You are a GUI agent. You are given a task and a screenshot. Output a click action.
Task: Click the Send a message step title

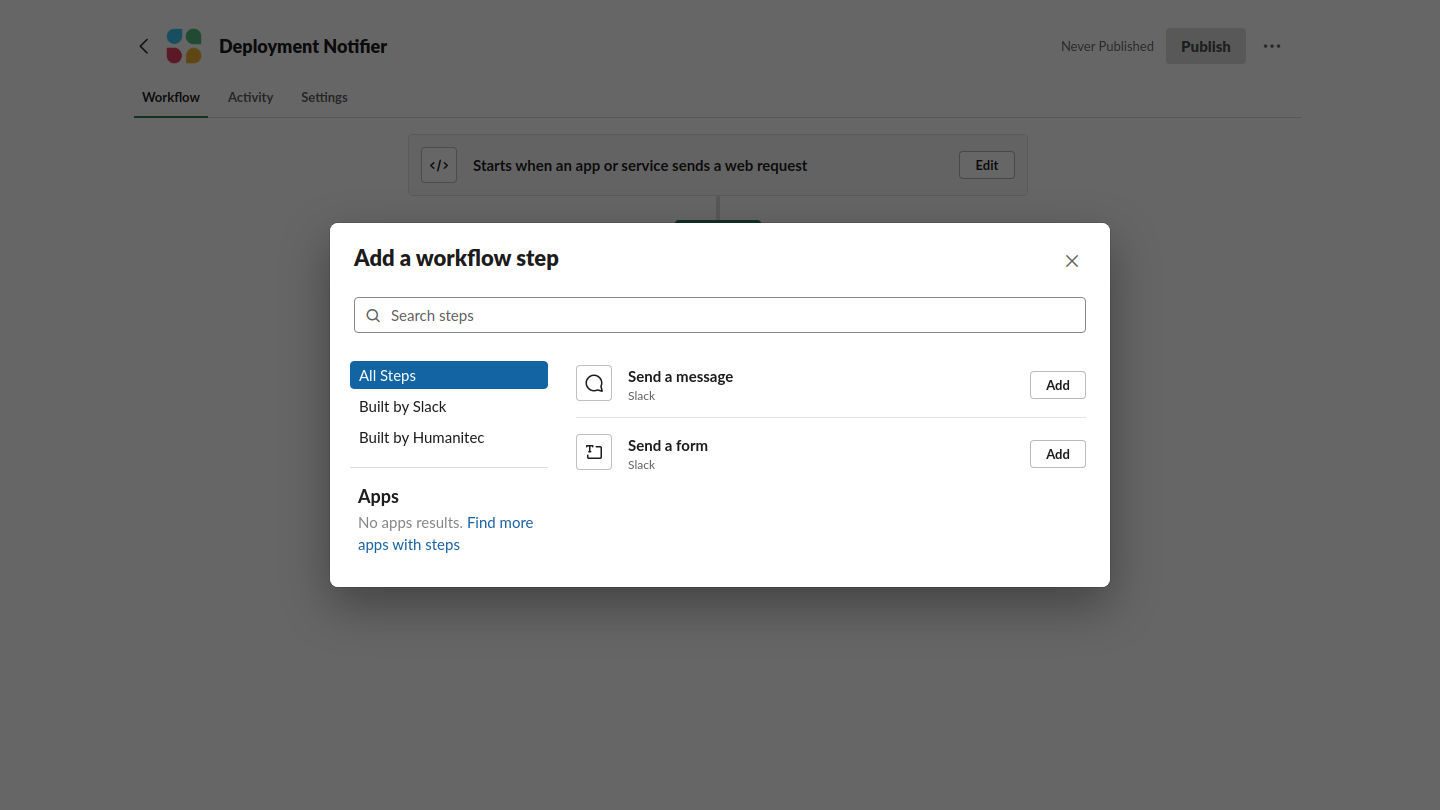pos(680,376)
